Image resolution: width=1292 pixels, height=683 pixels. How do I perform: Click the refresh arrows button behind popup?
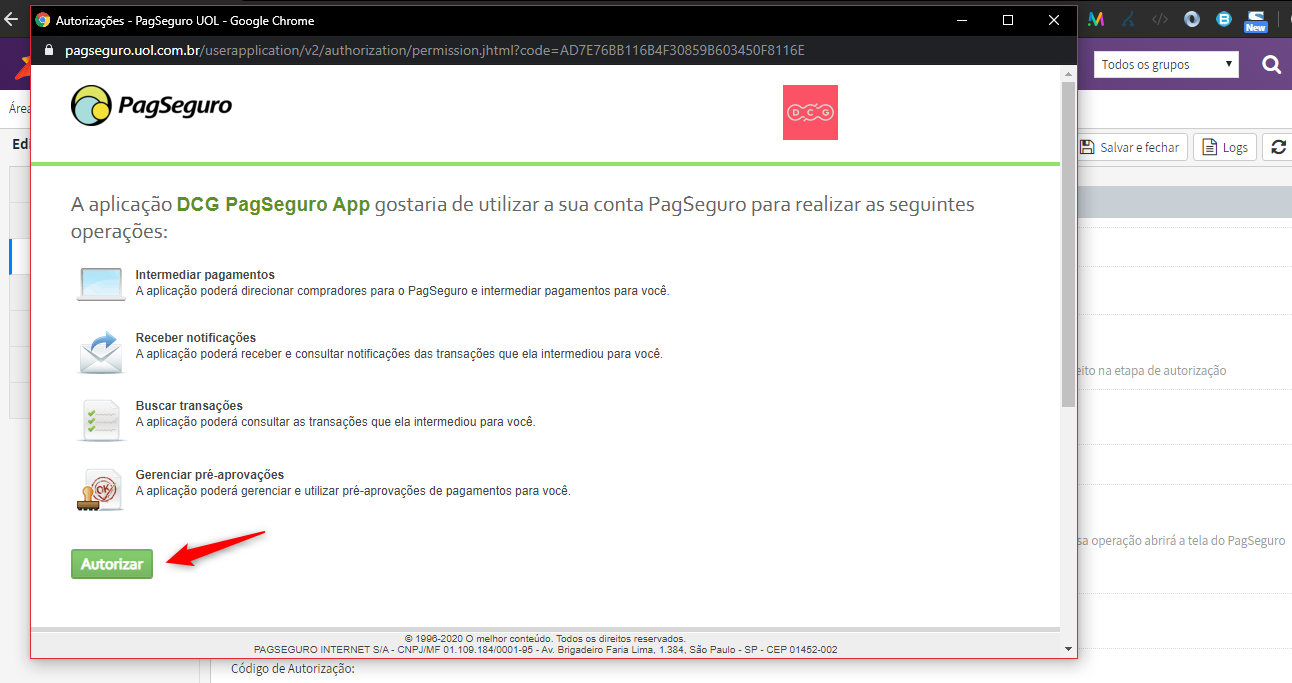1278,147
